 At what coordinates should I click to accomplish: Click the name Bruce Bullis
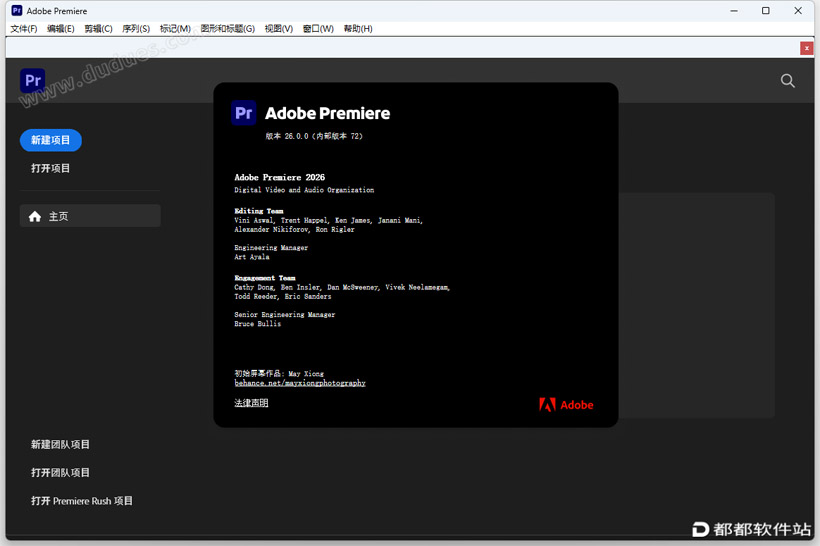pos(258,324)
